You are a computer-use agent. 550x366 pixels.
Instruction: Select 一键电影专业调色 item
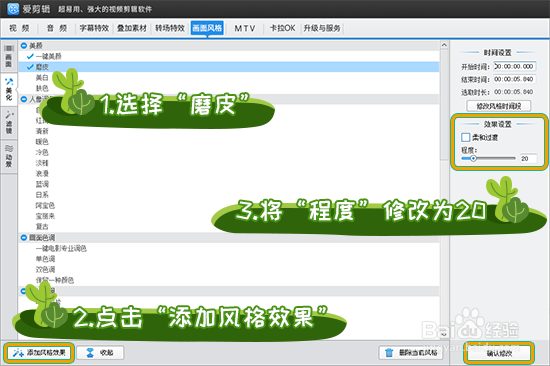point(61,248)
